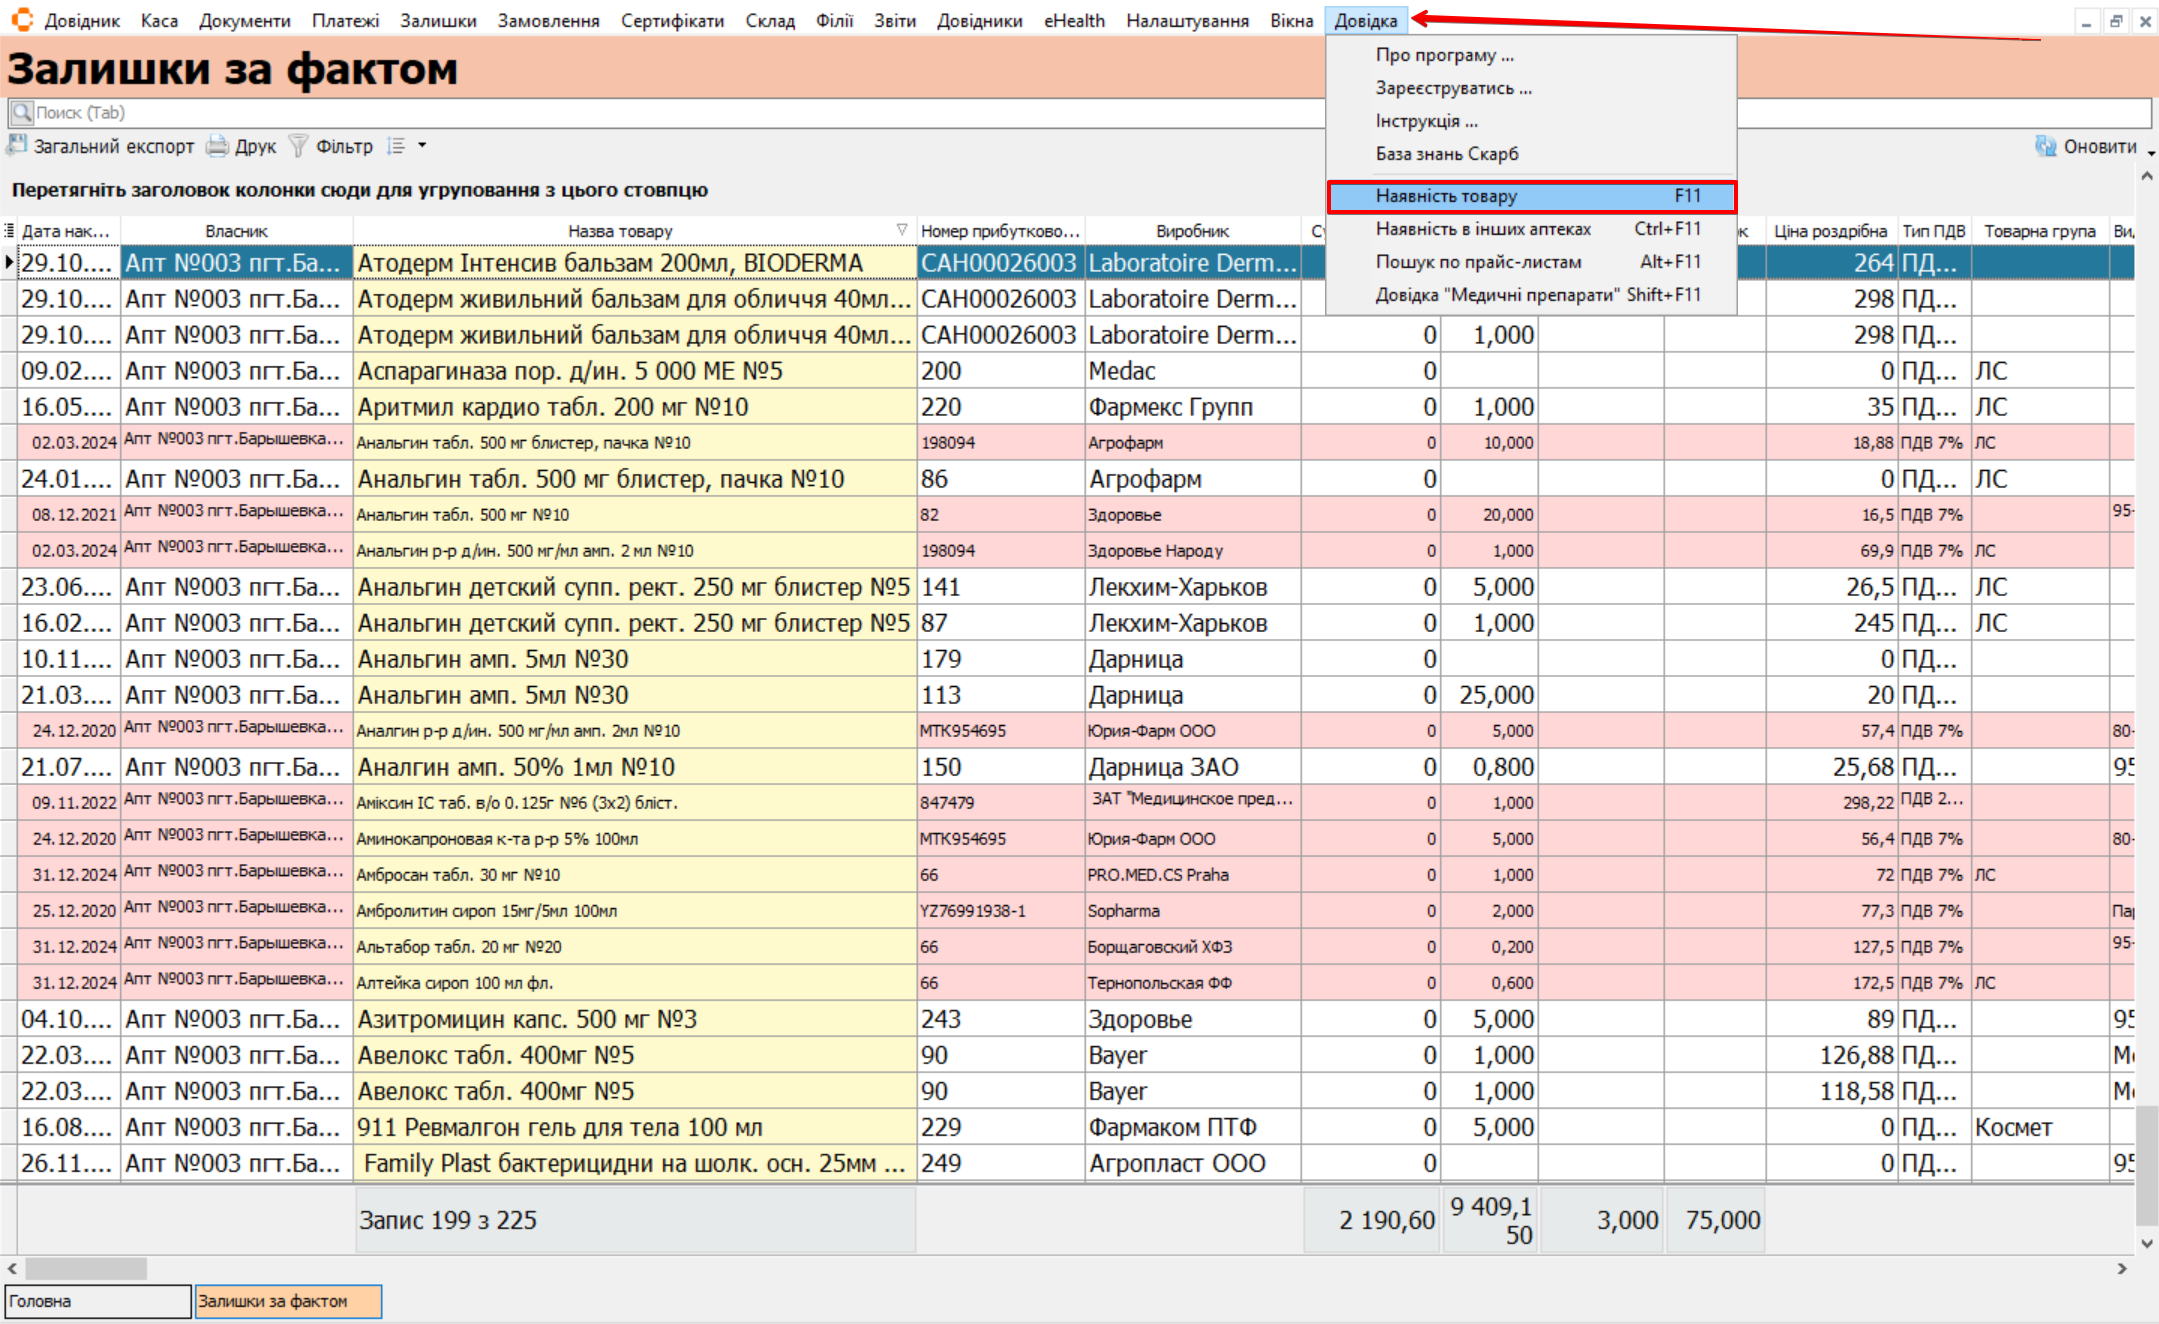Expand the dropdown arrow next to list icon

click(x=422, y=146)
